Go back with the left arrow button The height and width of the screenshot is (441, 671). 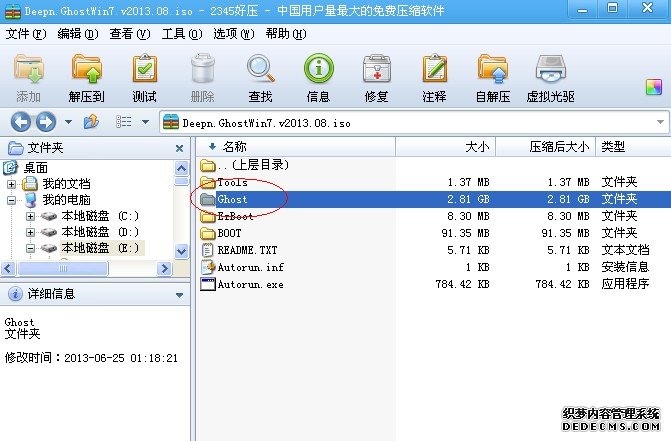pos(21,122)
